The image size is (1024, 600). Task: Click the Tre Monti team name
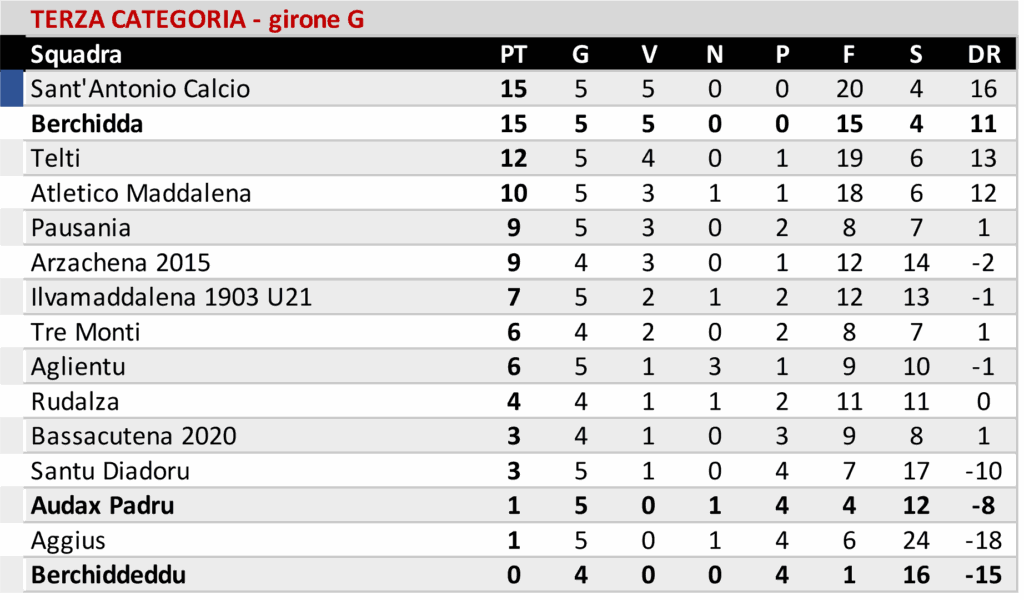click(x=85, y=332)
